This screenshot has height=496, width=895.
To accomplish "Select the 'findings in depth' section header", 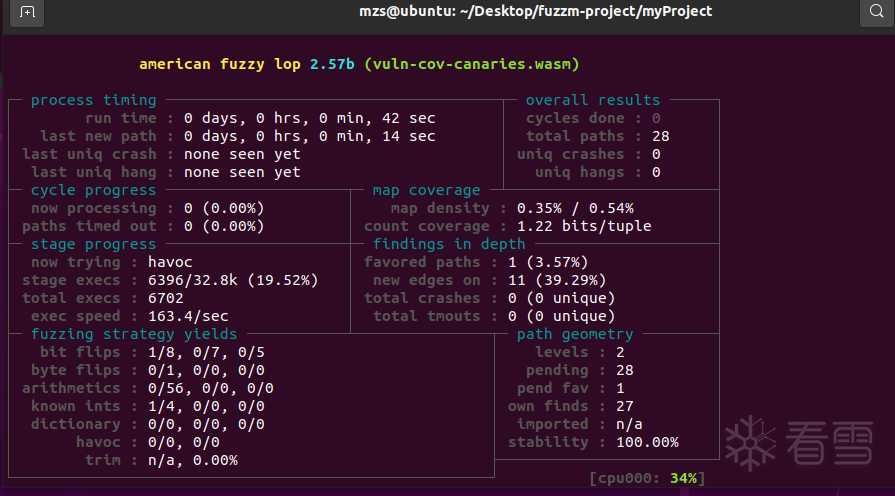I will [x=449, y=244].
